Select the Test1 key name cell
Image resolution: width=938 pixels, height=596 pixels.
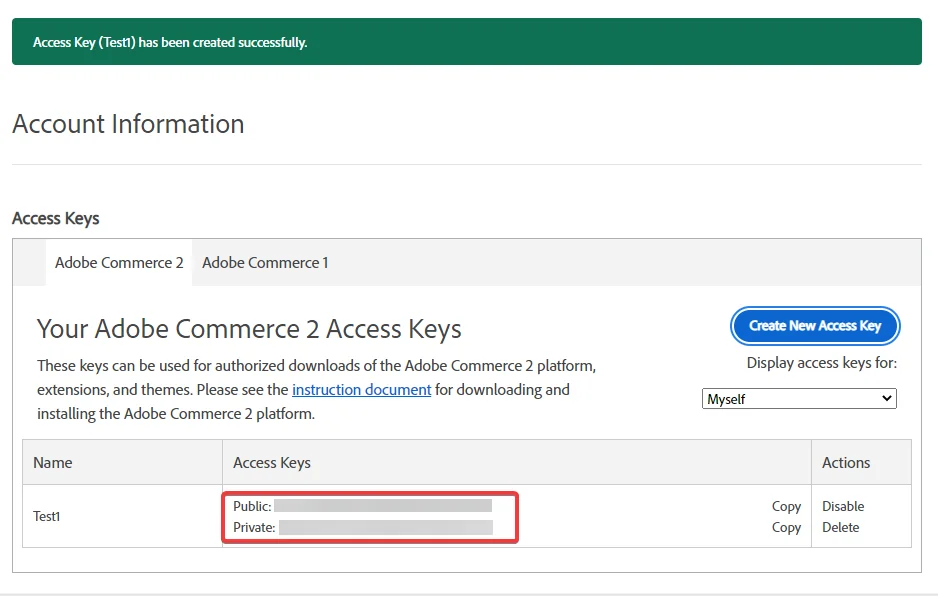(x=123, y=516)
